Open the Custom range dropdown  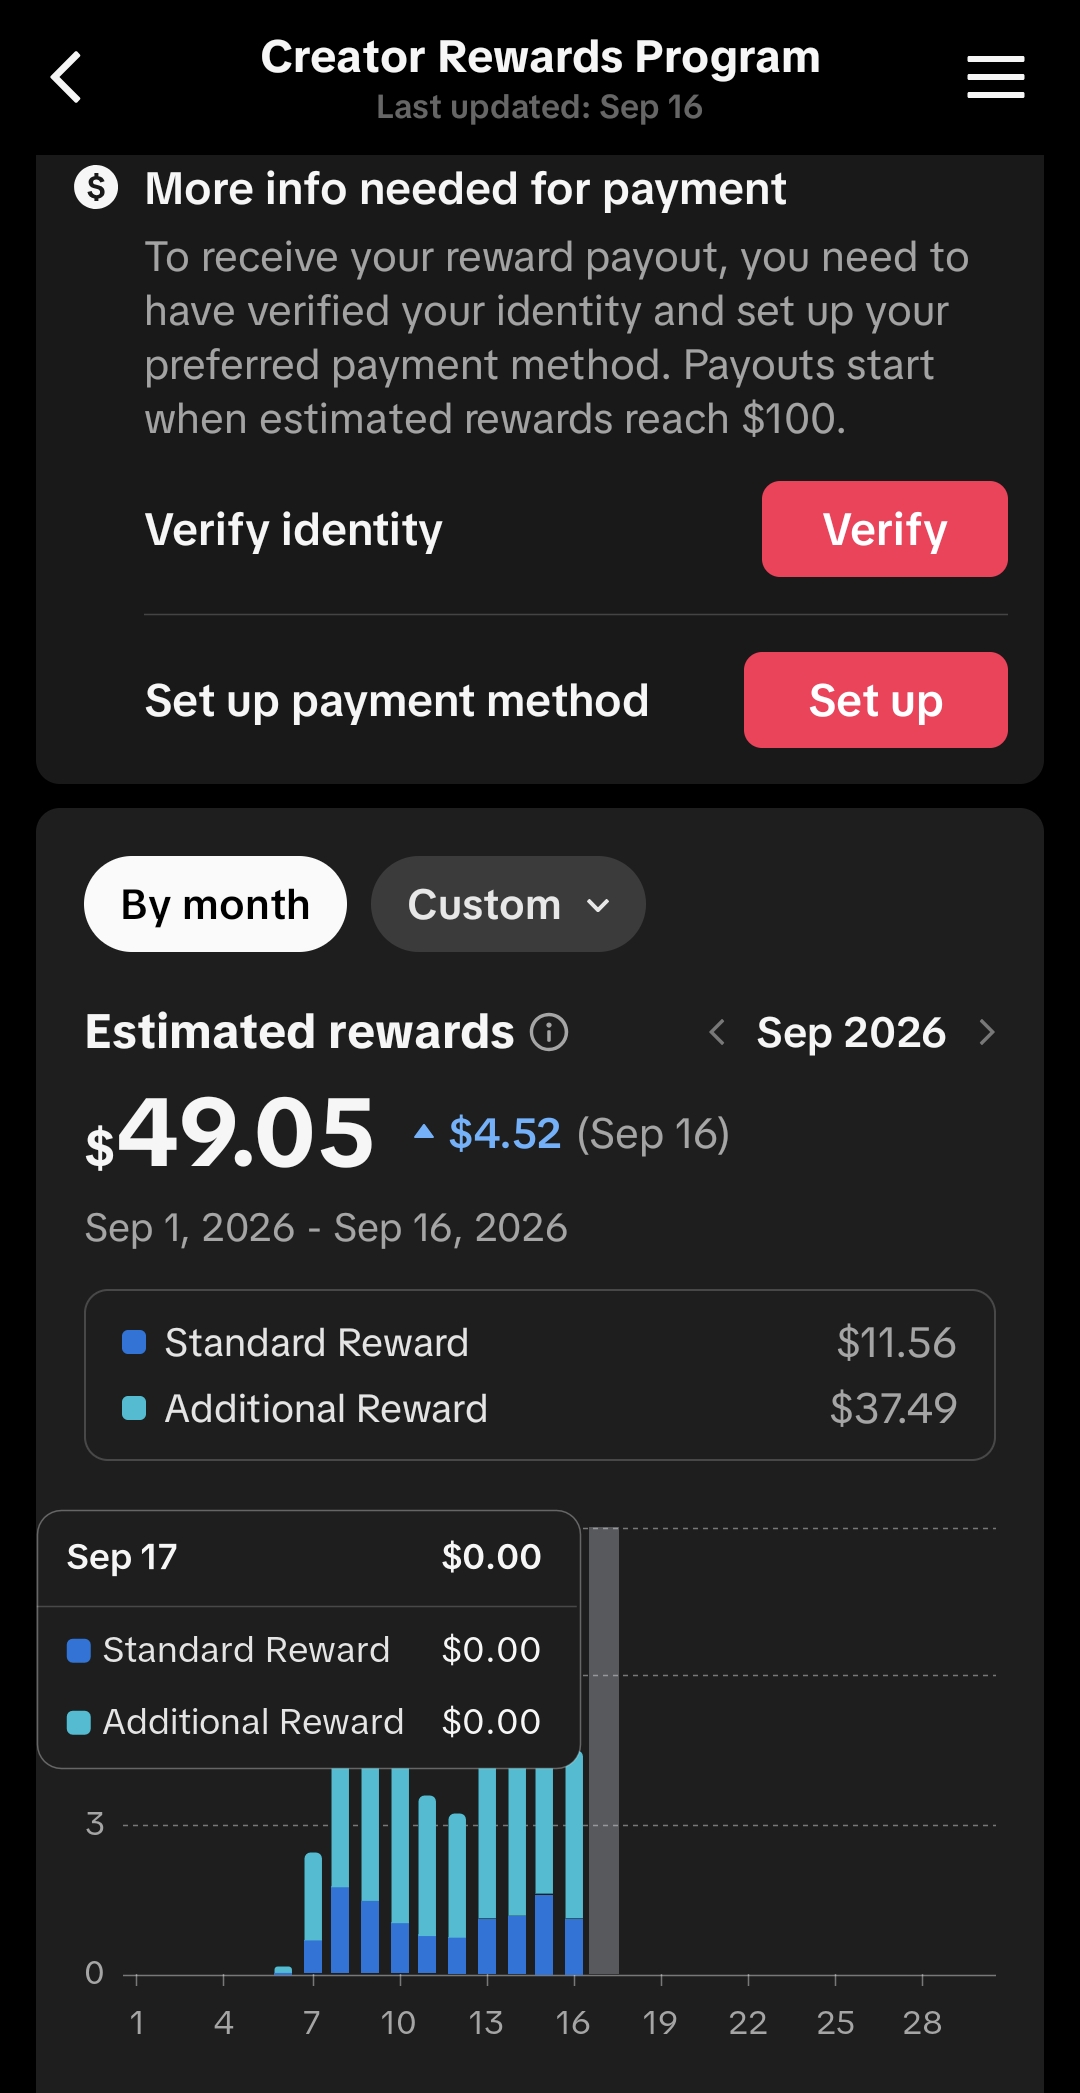tap(508, 904)
